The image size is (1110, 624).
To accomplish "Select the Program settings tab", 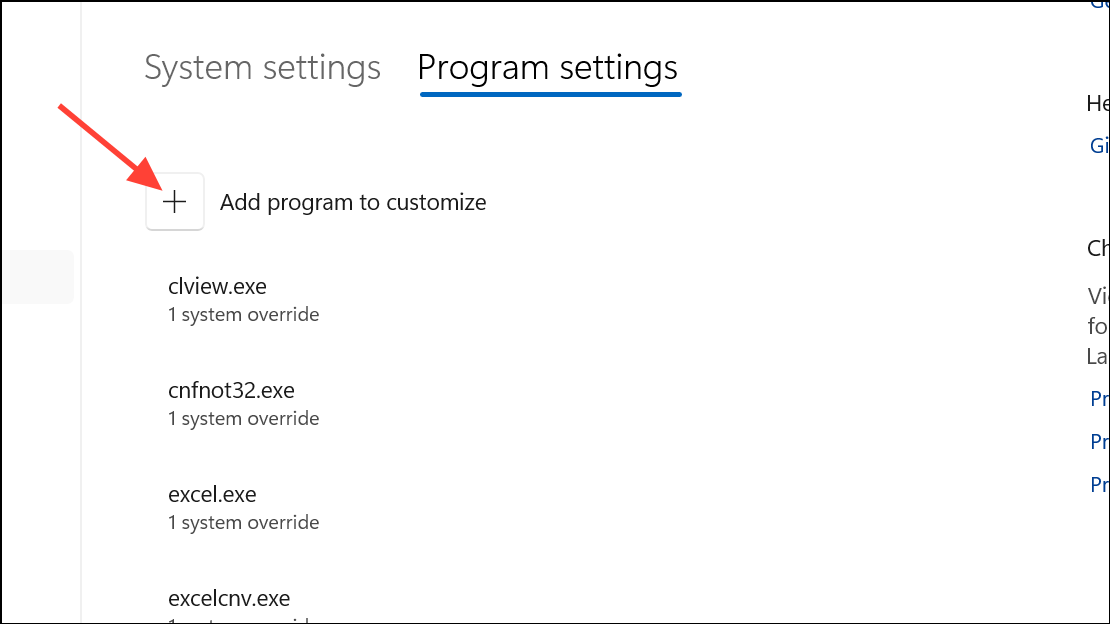I will point(547,68).
